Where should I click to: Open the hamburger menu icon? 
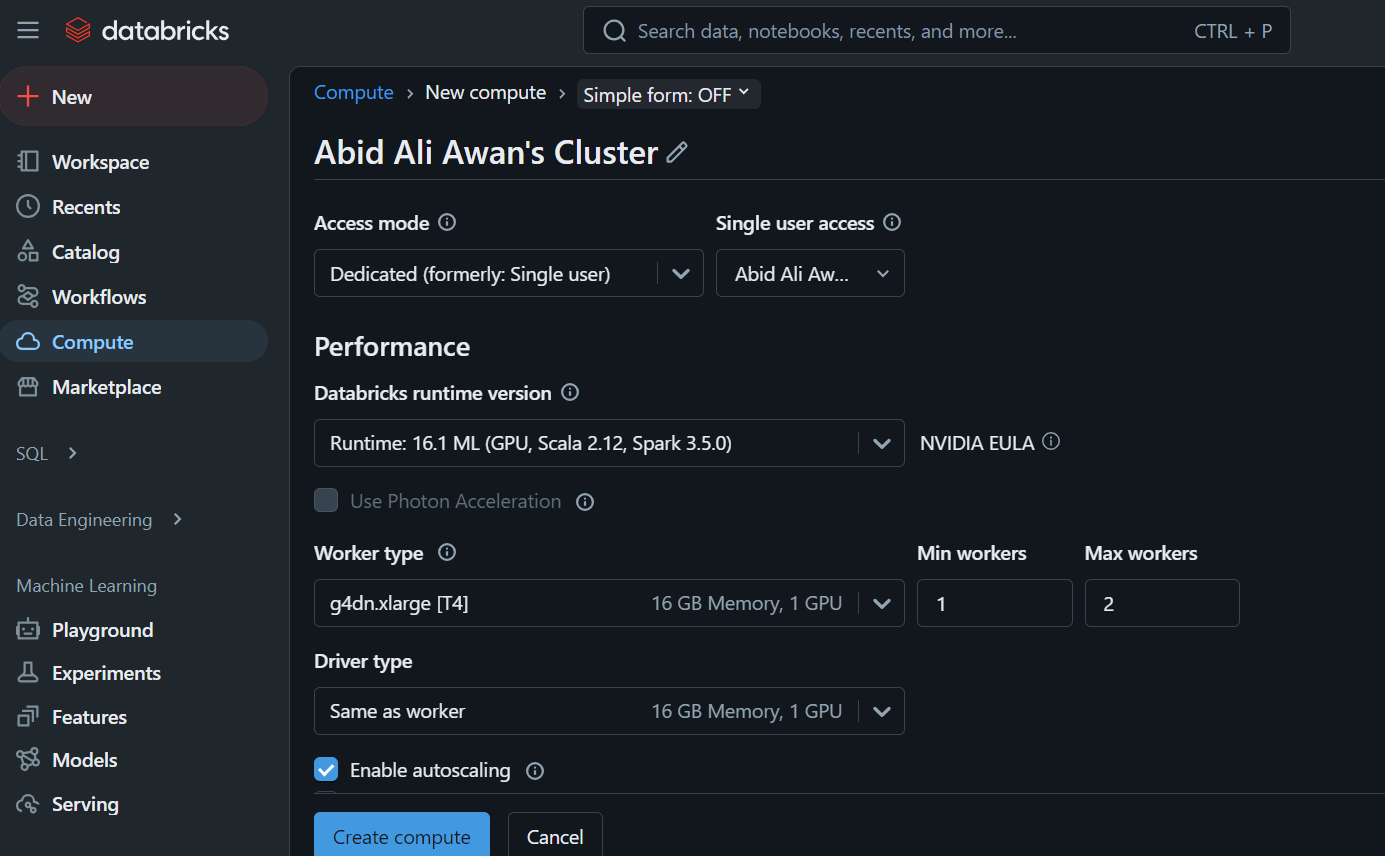[28, 31]
